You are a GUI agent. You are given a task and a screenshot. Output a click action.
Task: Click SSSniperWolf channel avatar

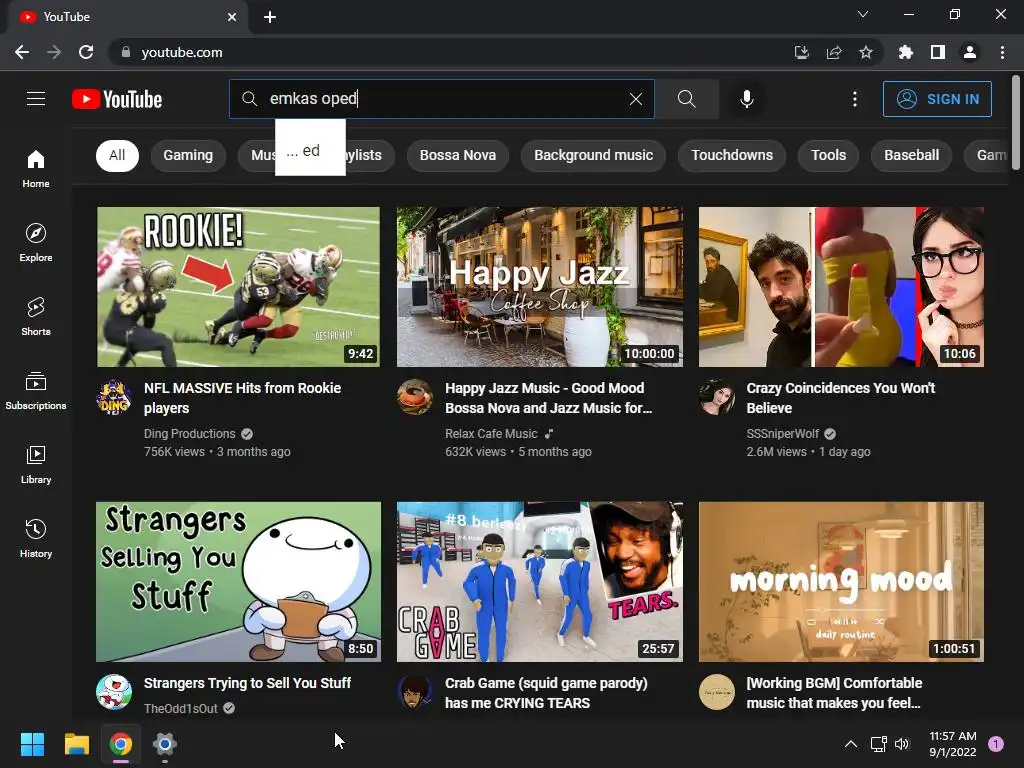click(717, 397)
